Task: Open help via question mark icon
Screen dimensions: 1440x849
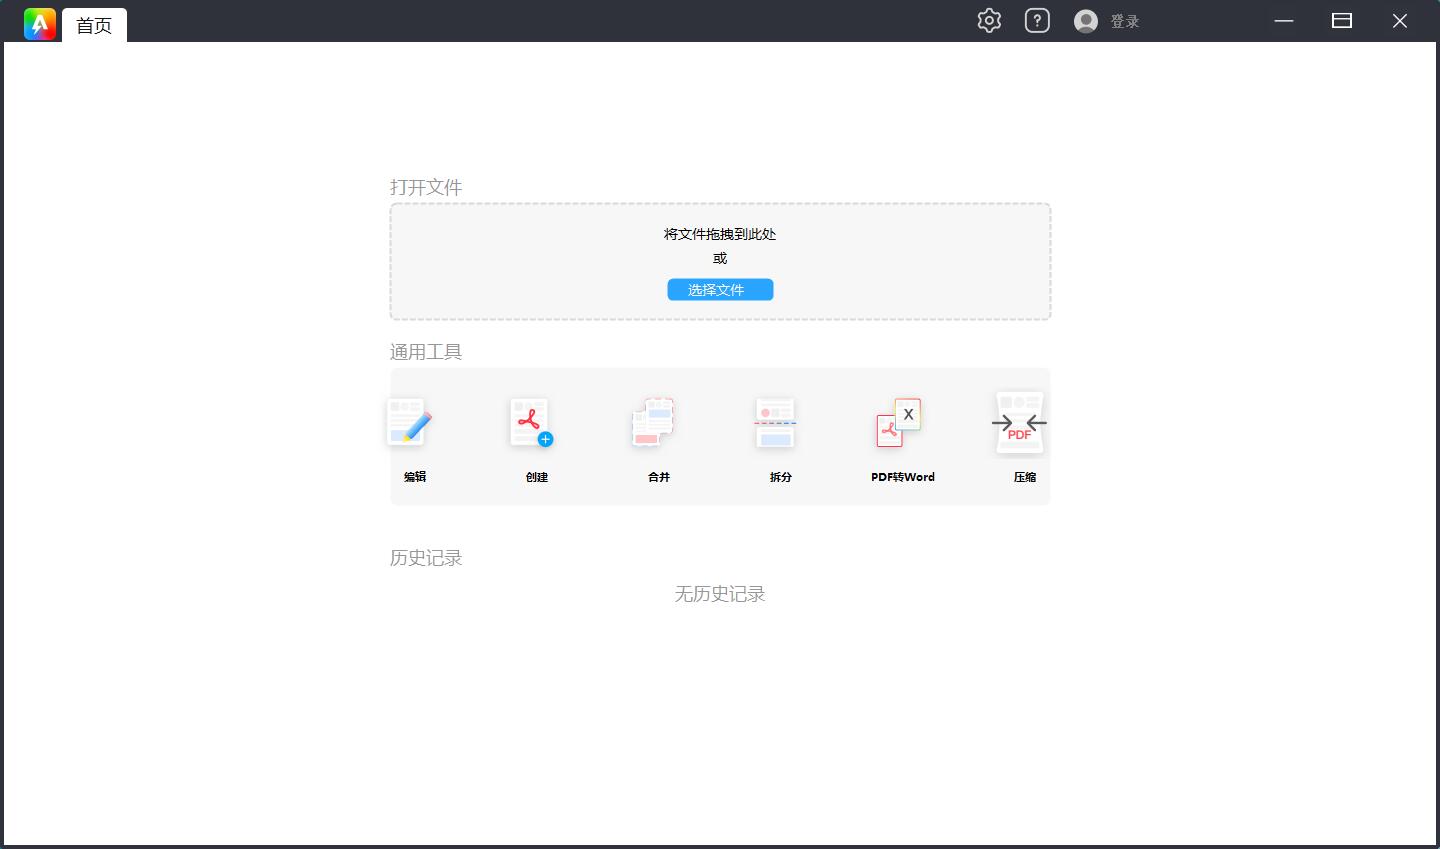Action: (1037, 20)
